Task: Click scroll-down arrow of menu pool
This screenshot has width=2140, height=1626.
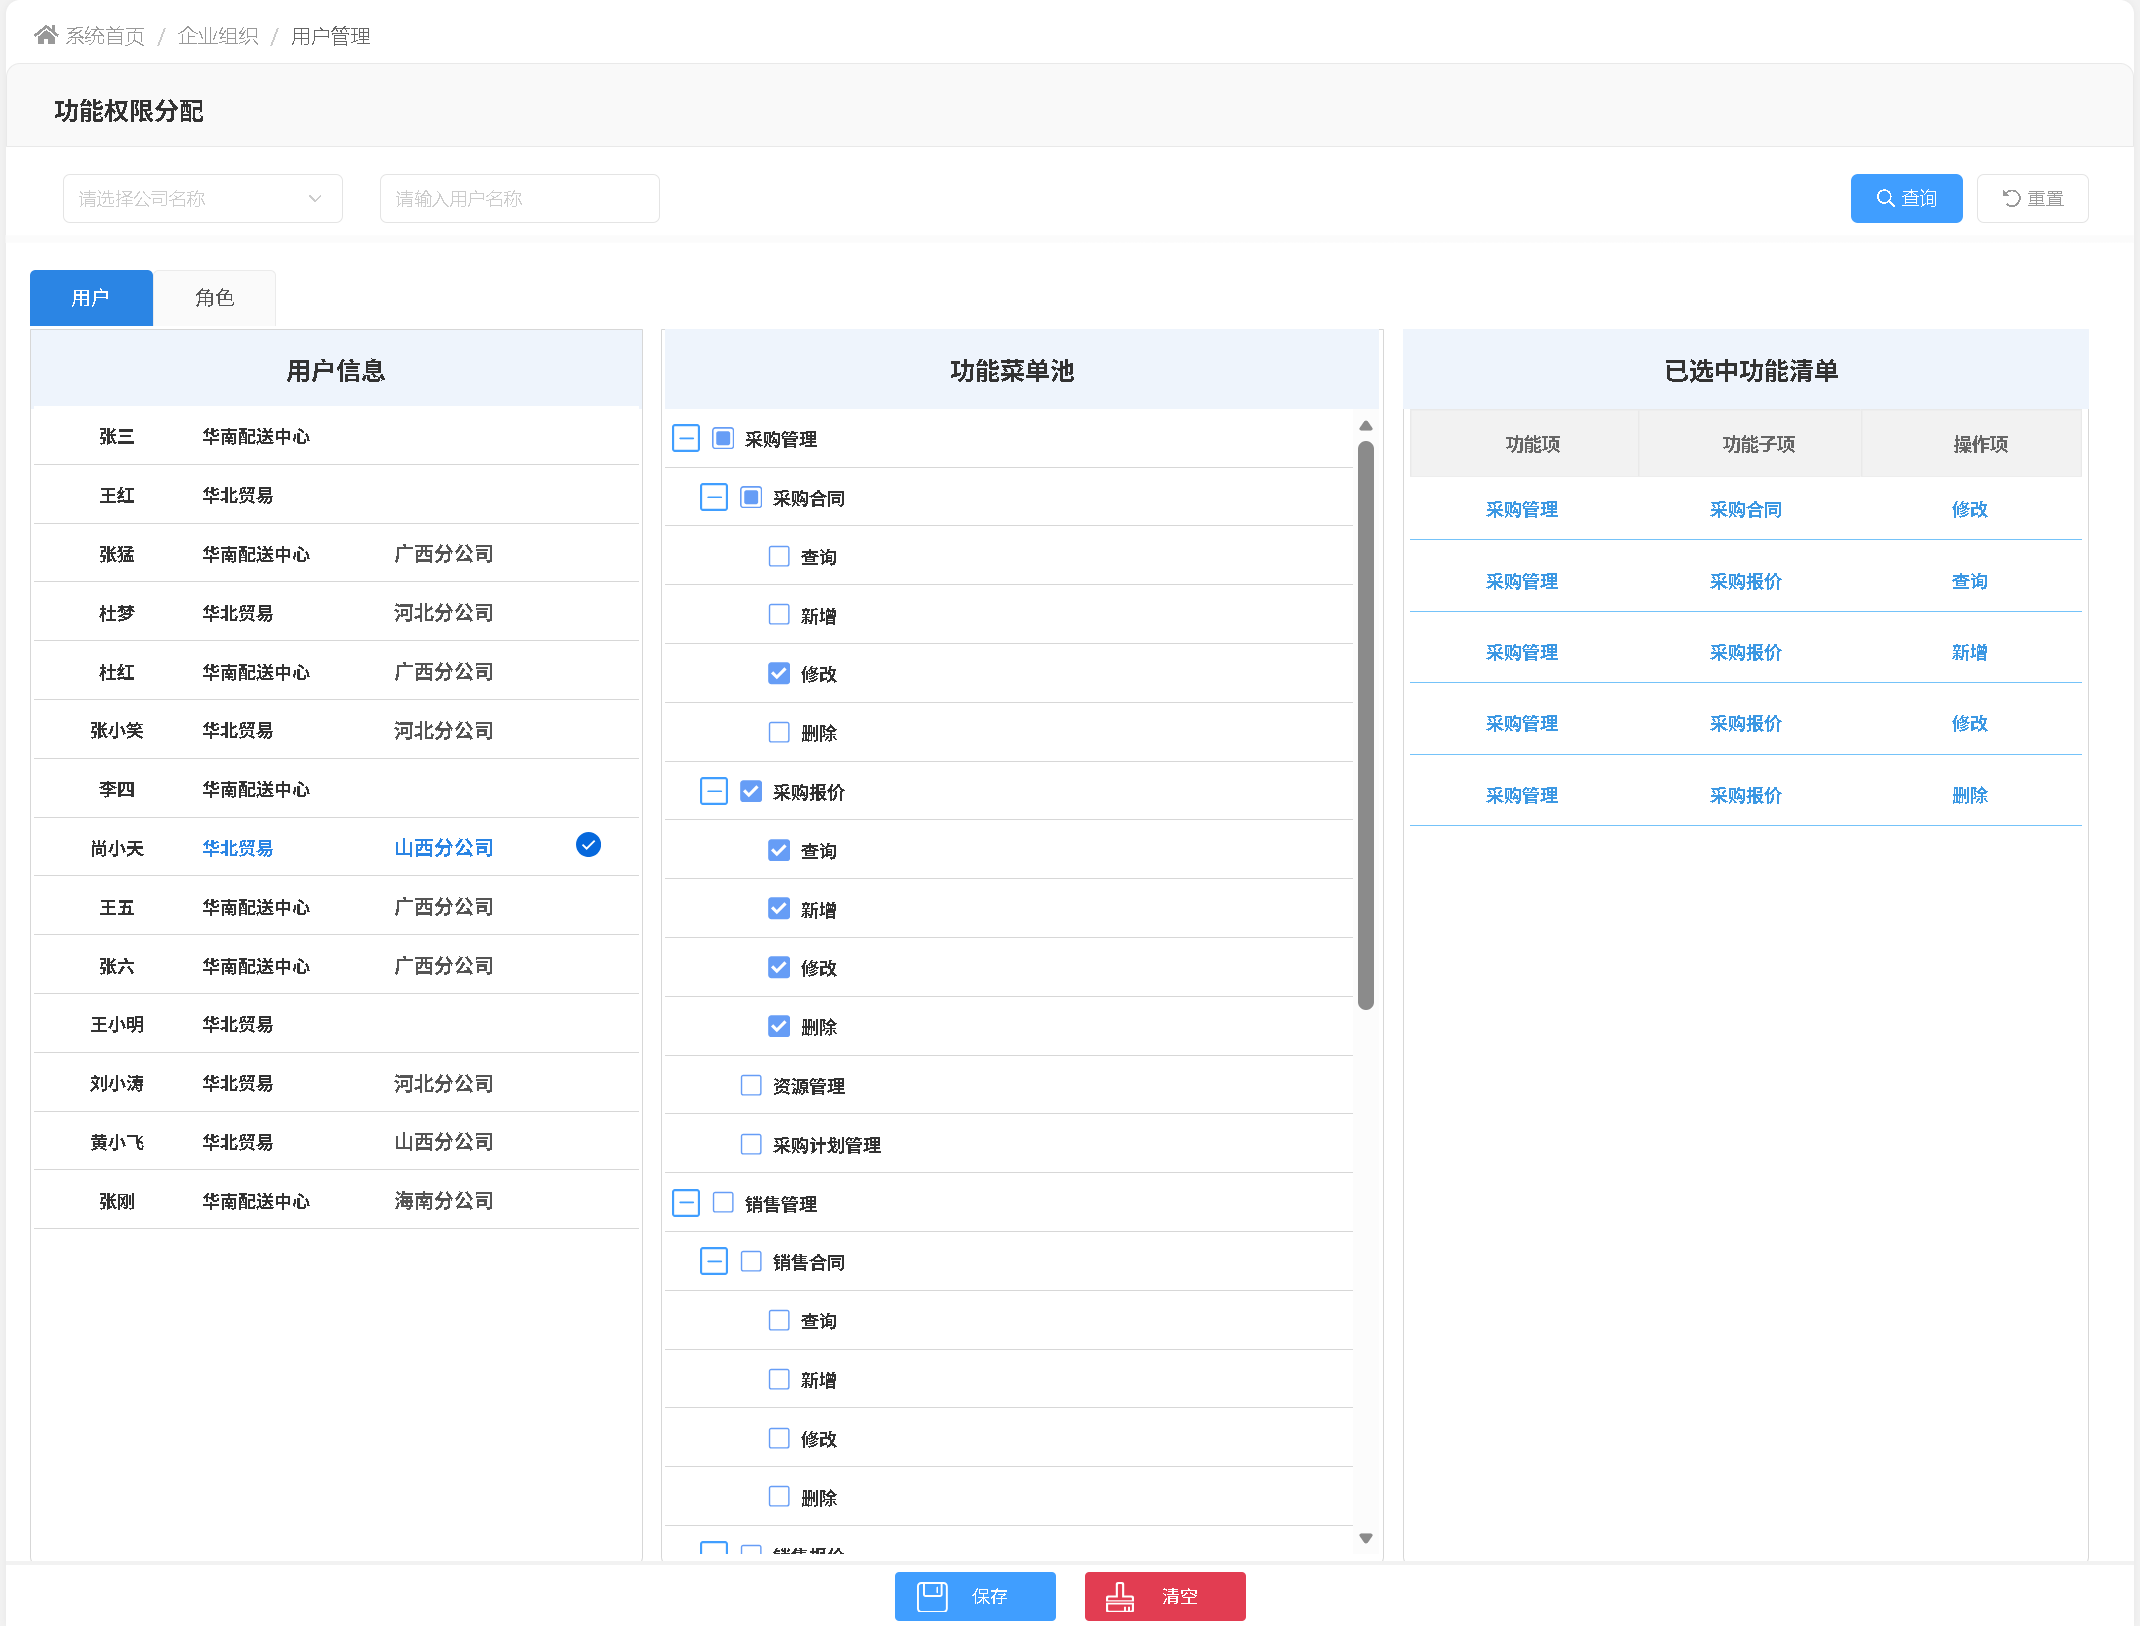Action: point(1366,1538)
